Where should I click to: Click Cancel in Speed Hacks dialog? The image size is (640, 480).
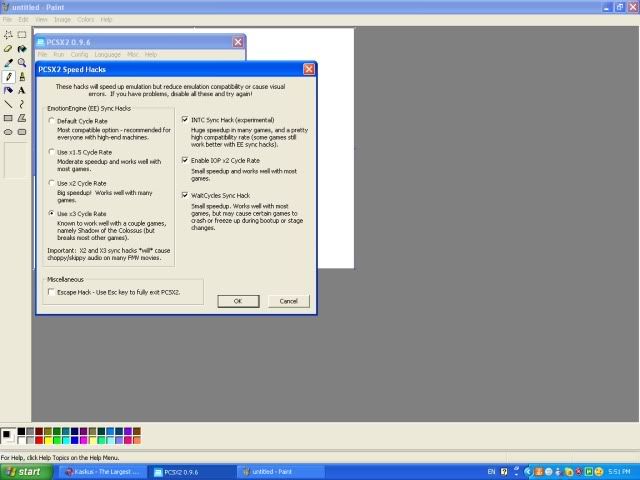(289, 301)
